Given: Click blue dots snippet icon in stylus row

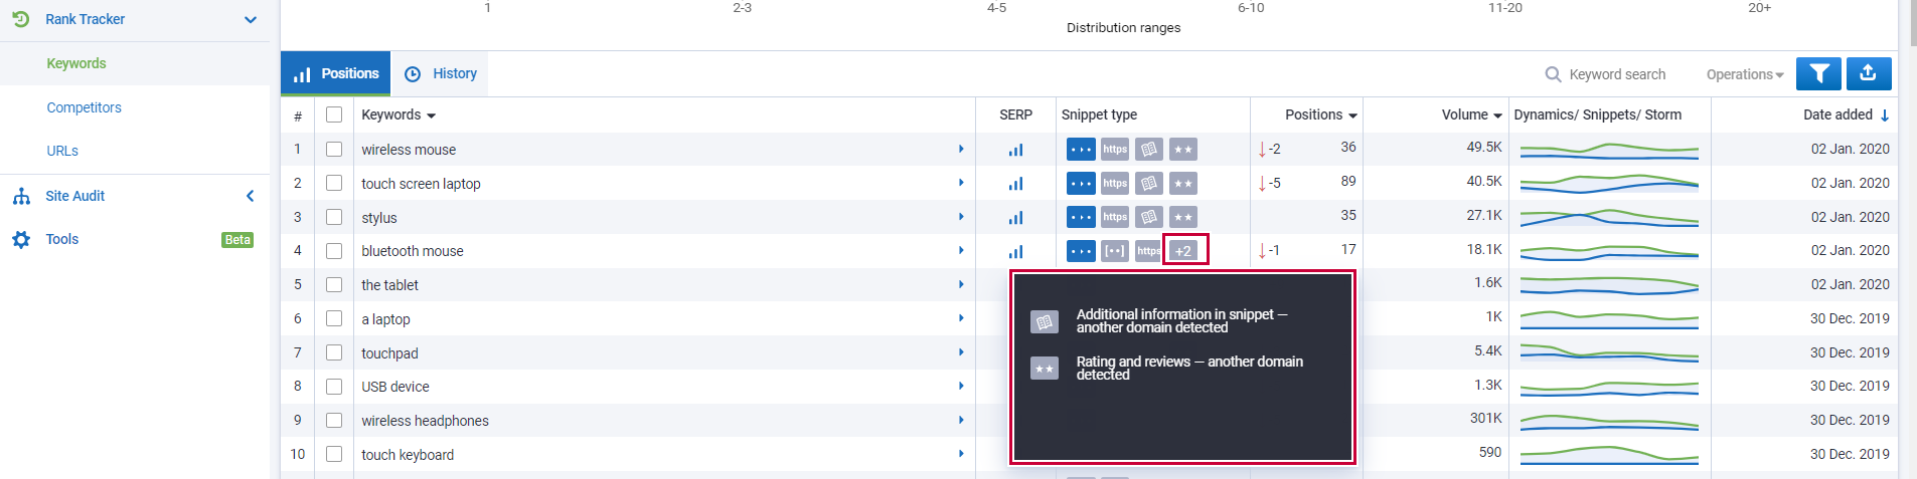Looking at the screenshot, I should point(1081,217).
